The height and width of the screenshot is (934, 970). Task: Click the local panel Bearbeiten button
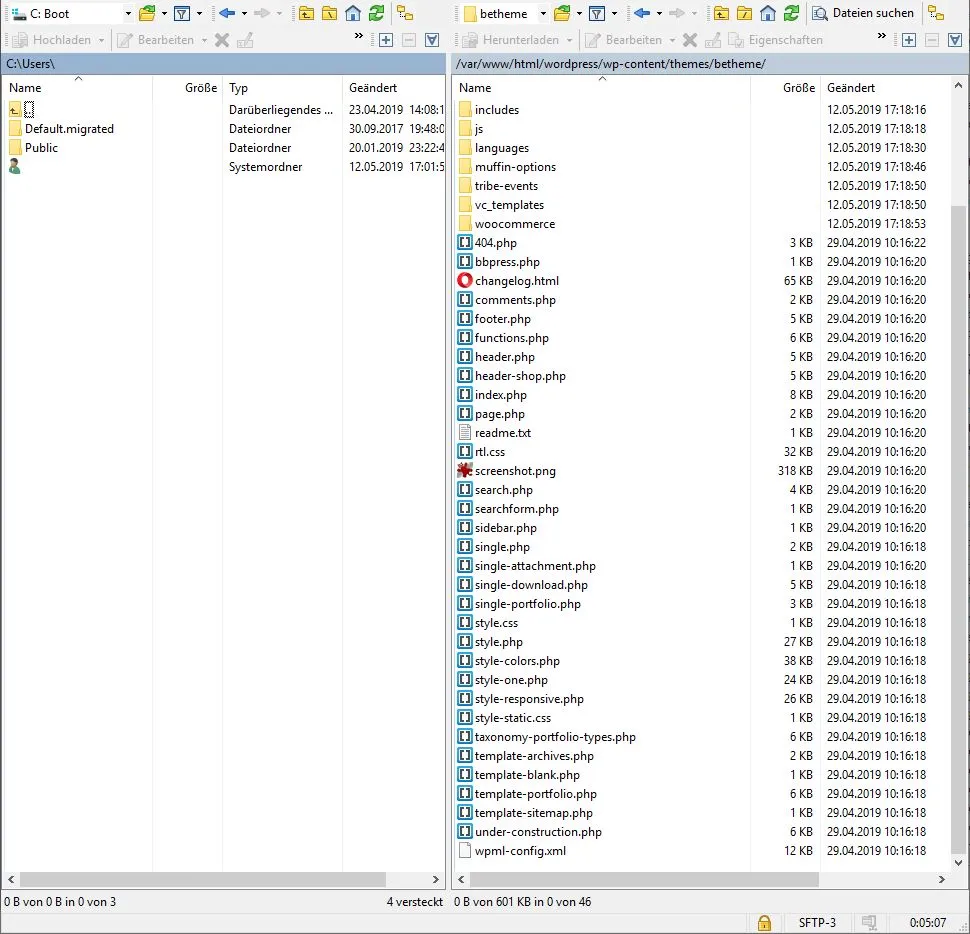[x=156, y=40]
